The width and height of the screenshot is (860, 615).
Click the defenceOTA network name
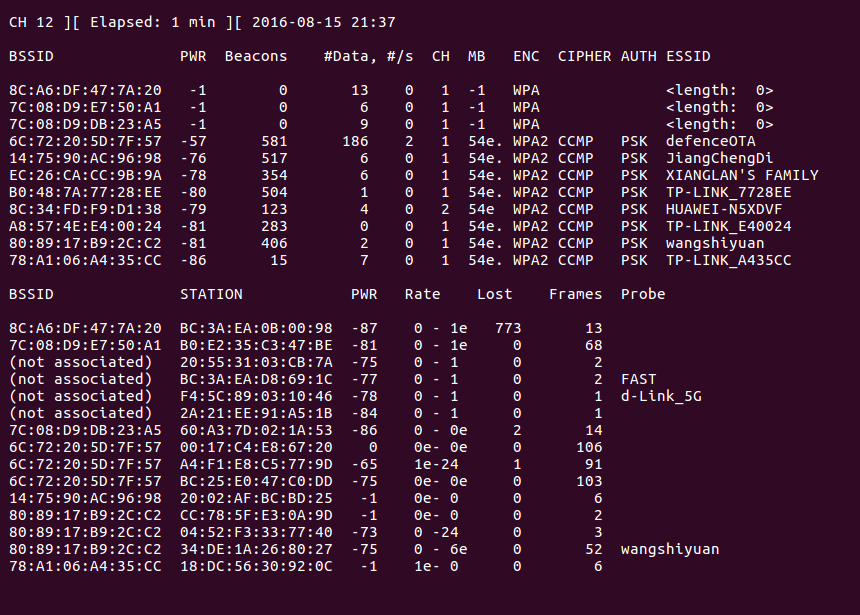pos(710,141)
